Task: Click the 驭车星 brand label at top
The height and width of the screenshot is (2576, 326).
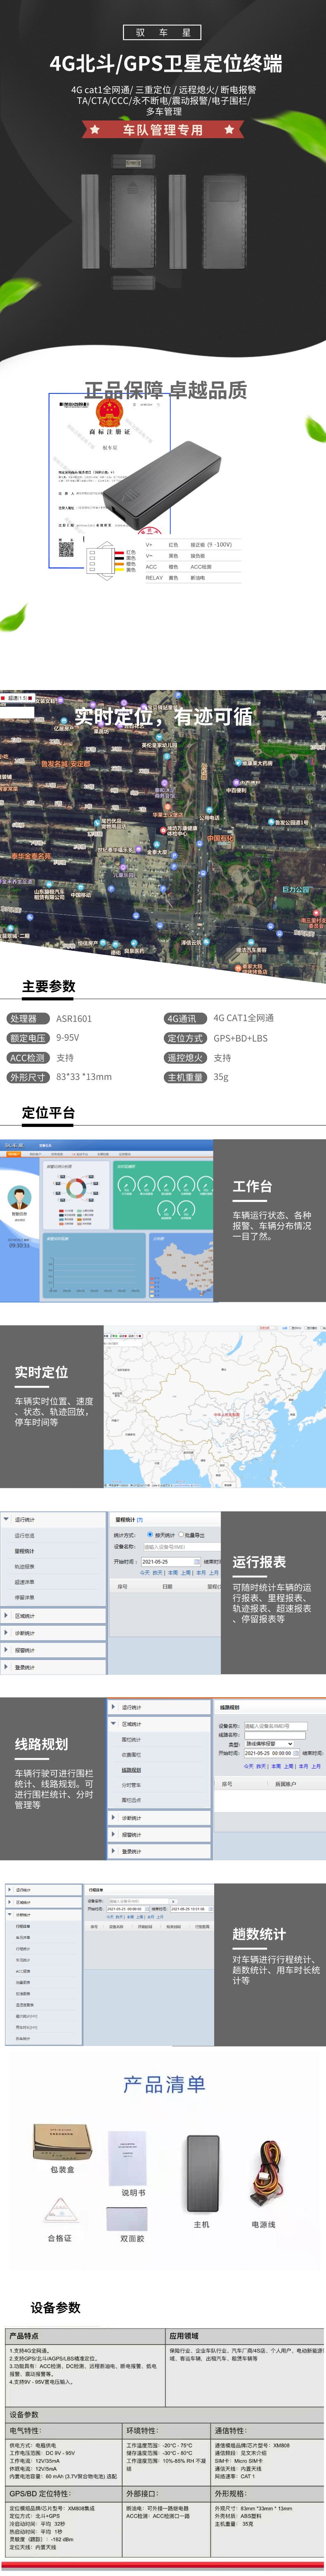Action: click(x=163, y=32)
